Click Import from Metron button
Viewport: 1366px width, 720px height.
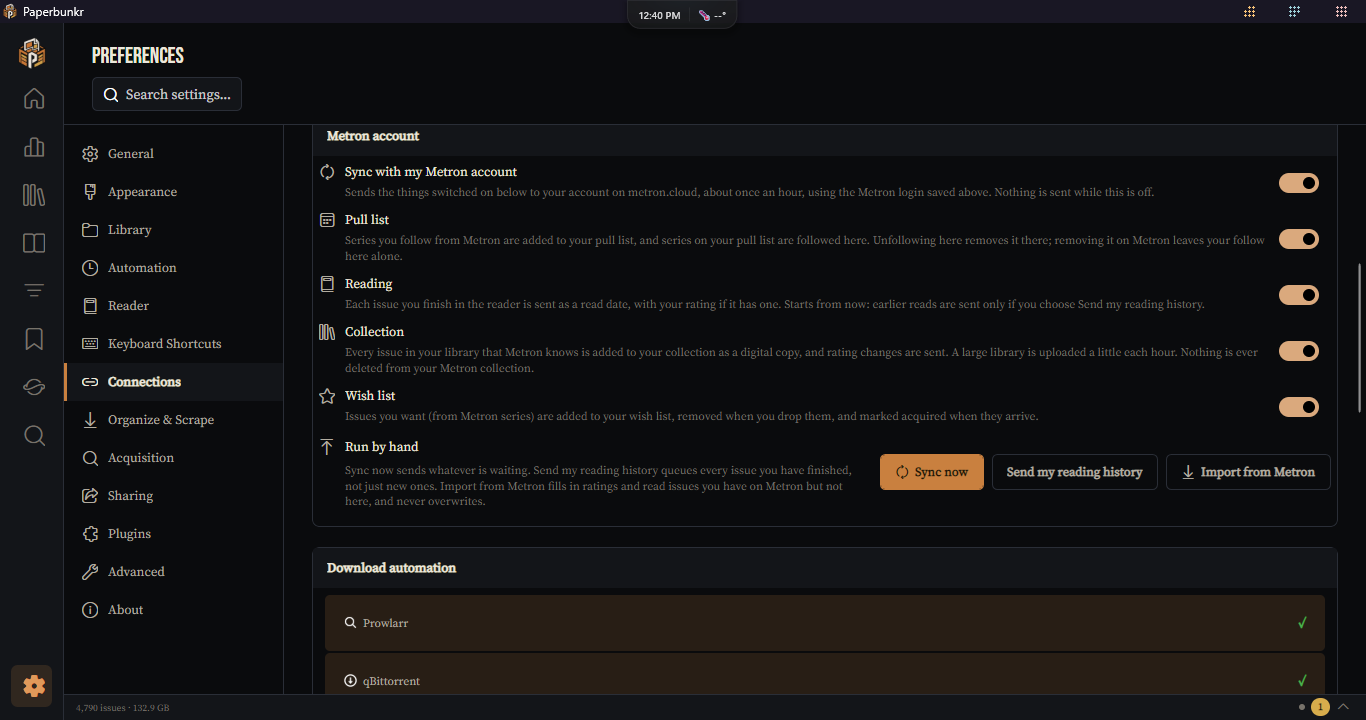(1248, 472)
